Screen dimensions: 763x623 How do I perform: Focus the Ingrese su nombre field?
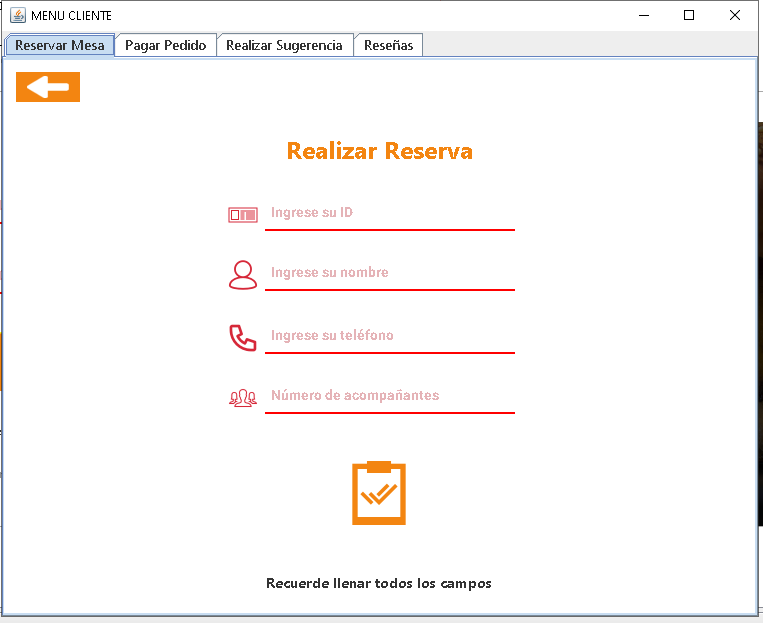390,274
